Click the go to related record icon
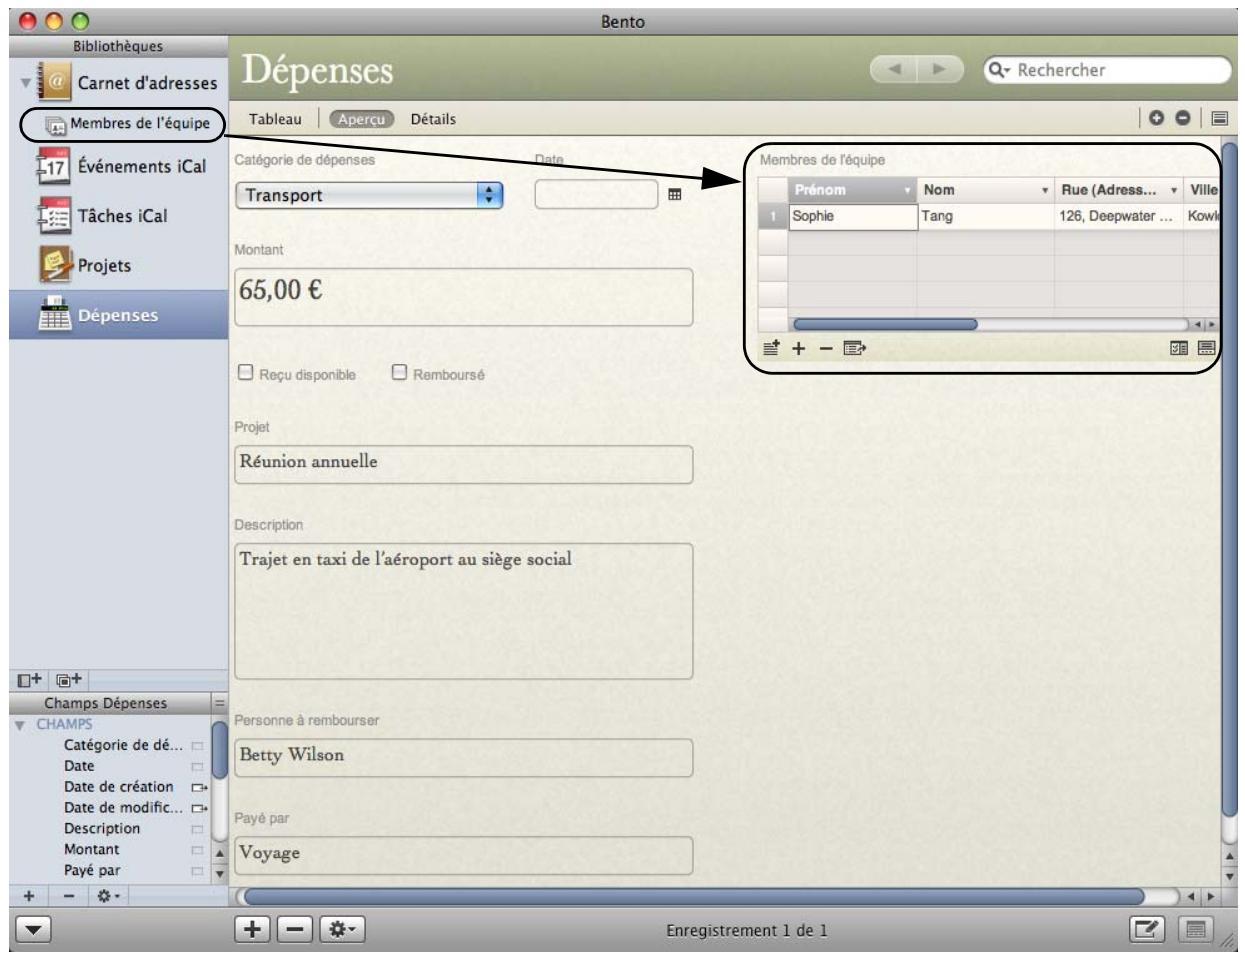The image size is (1245, 956). 855,348
